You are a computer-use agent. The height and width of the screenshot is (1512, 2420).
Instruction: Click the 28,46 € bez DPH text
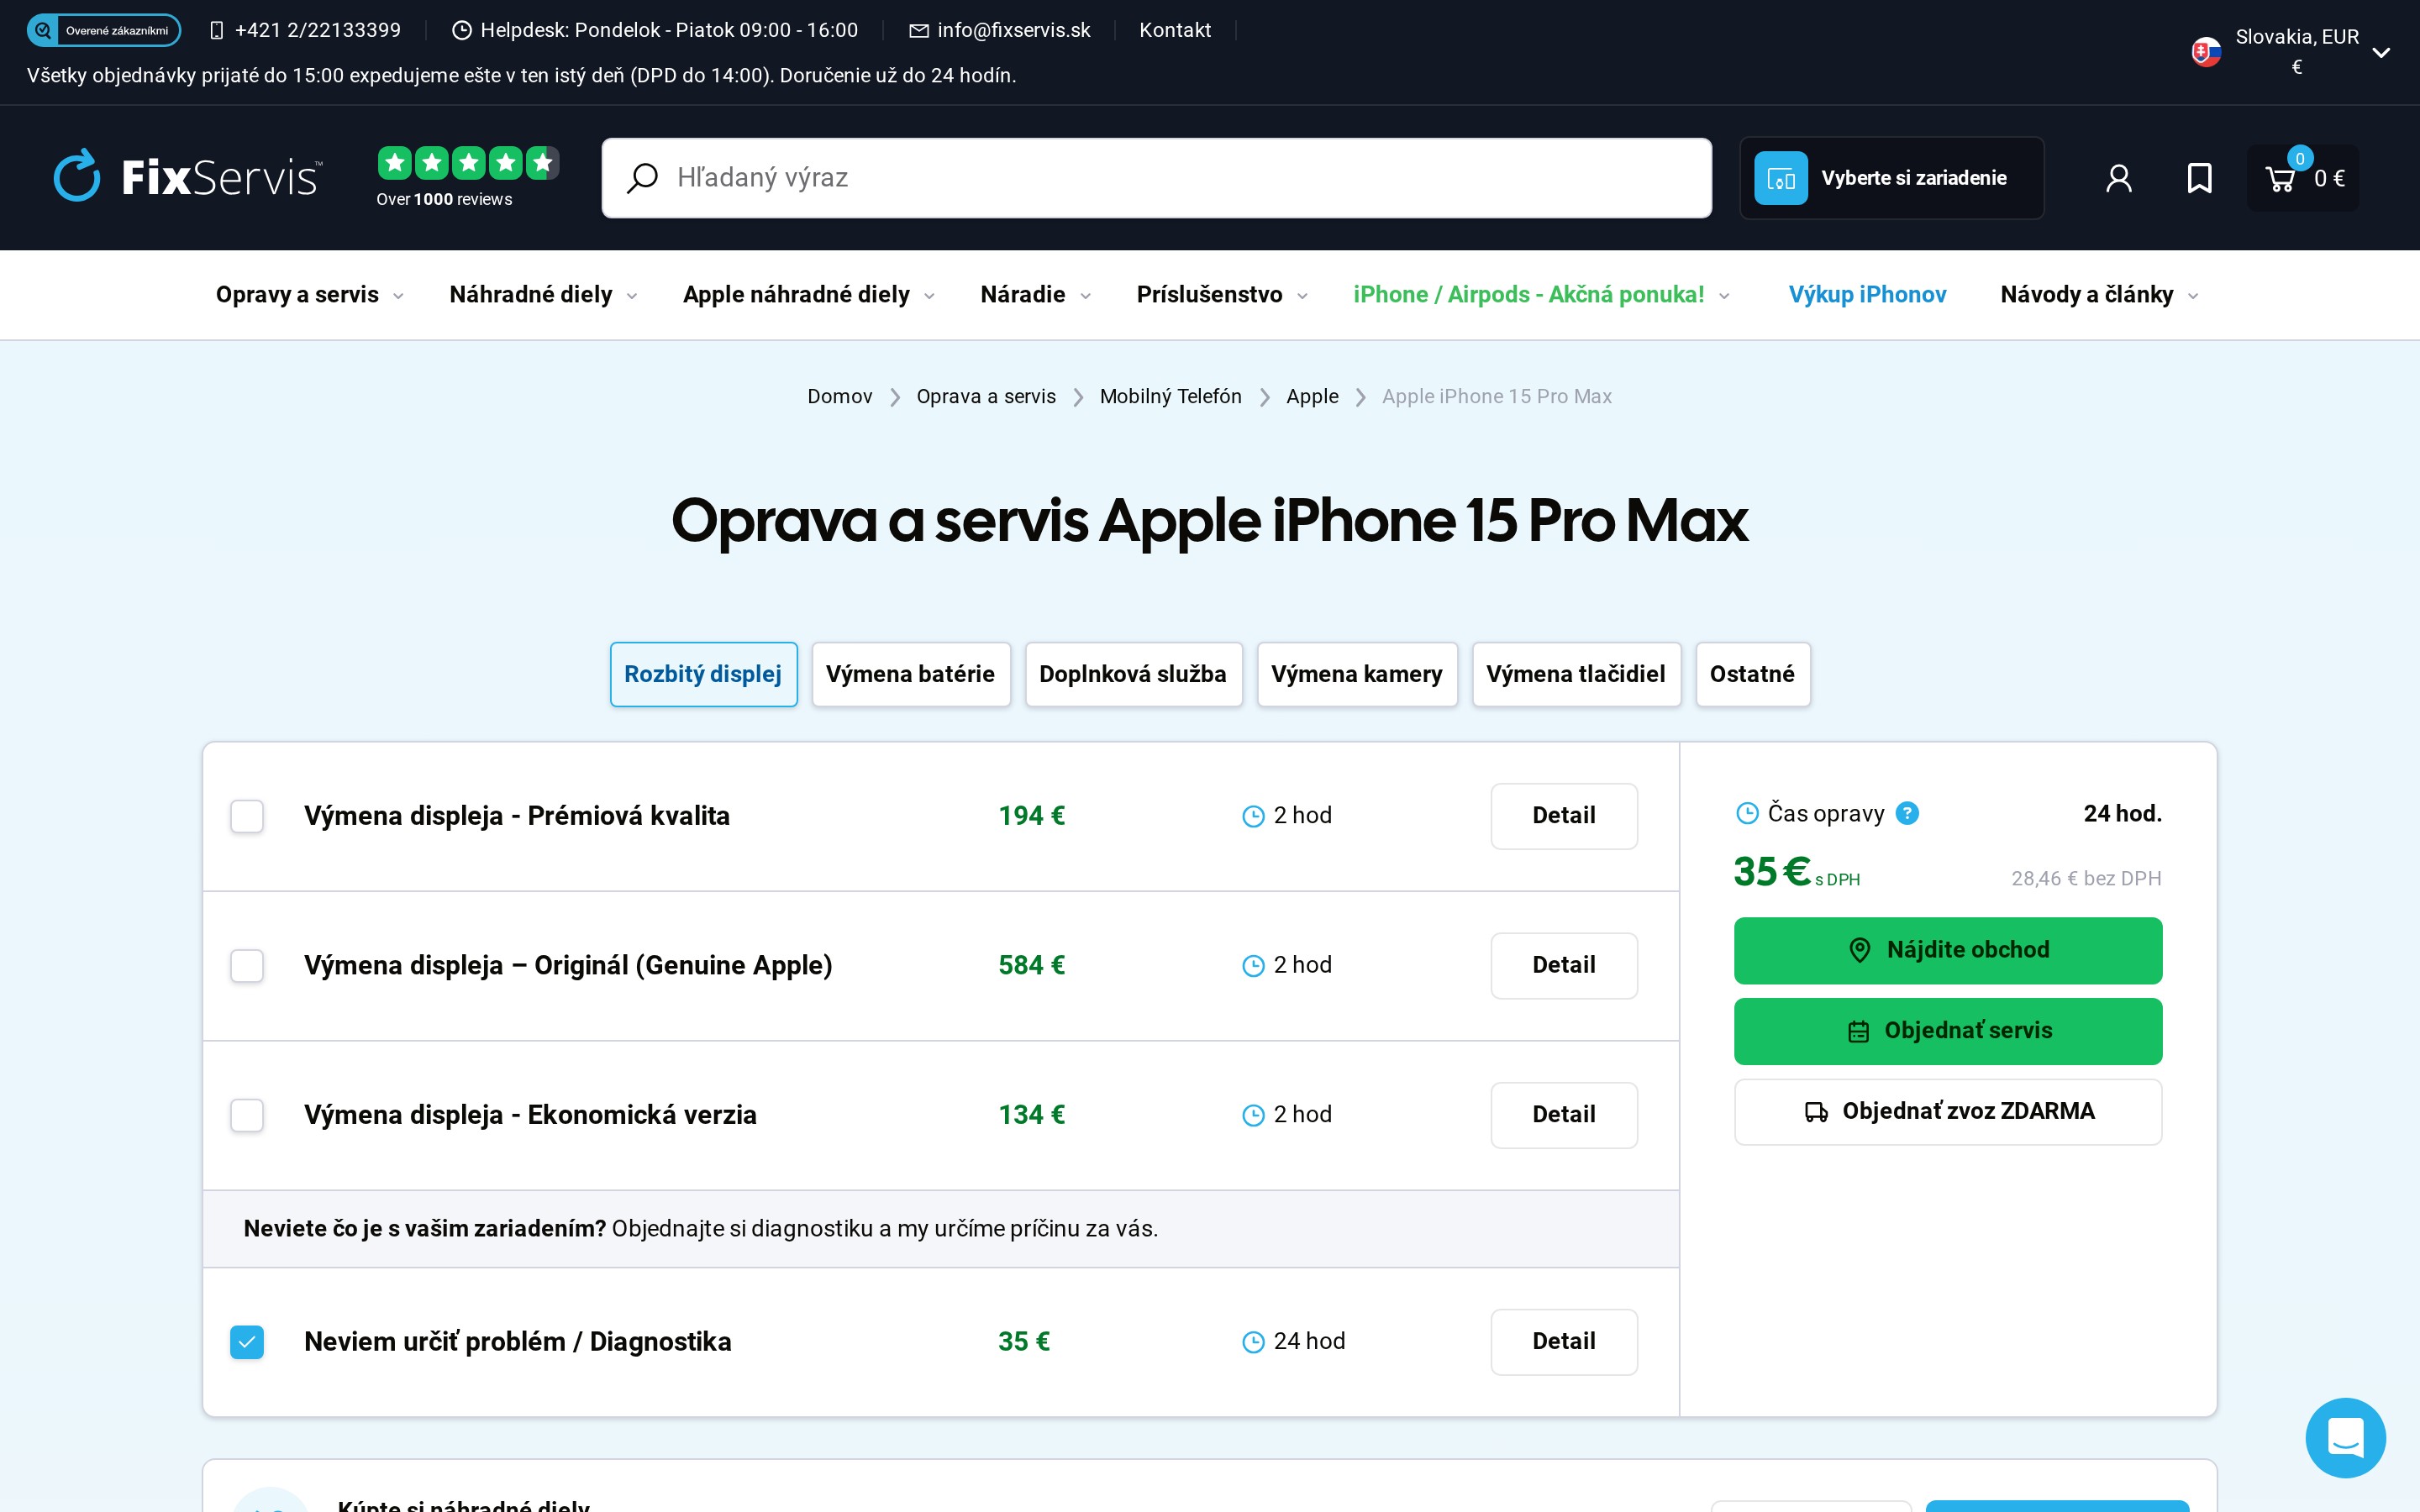[x=2086, y=879]
